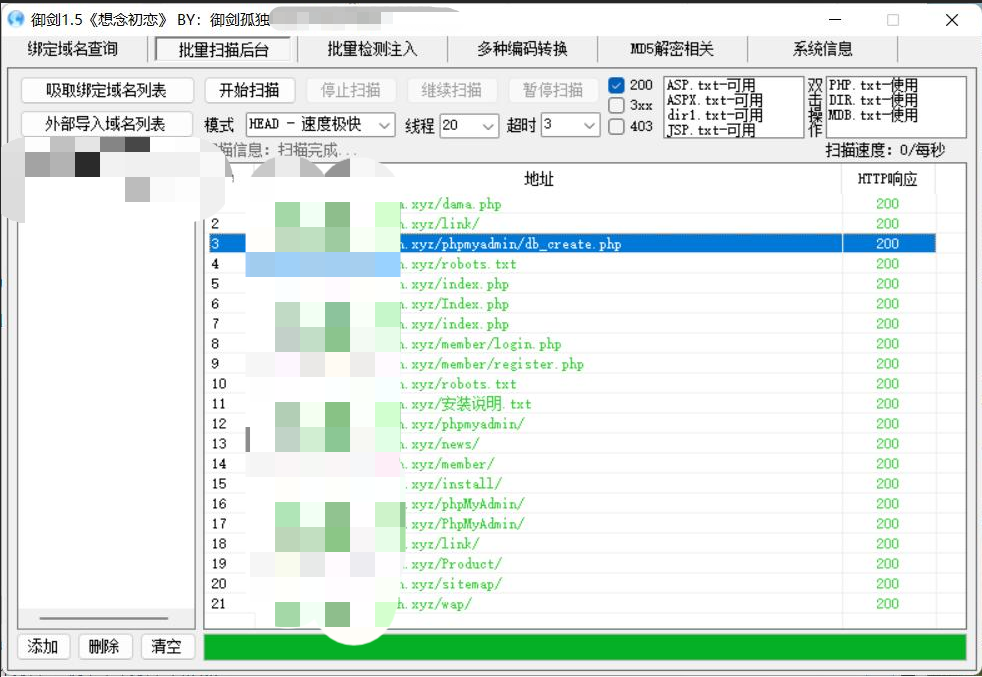Click the 暂停扫描 button

click(552, 90)
